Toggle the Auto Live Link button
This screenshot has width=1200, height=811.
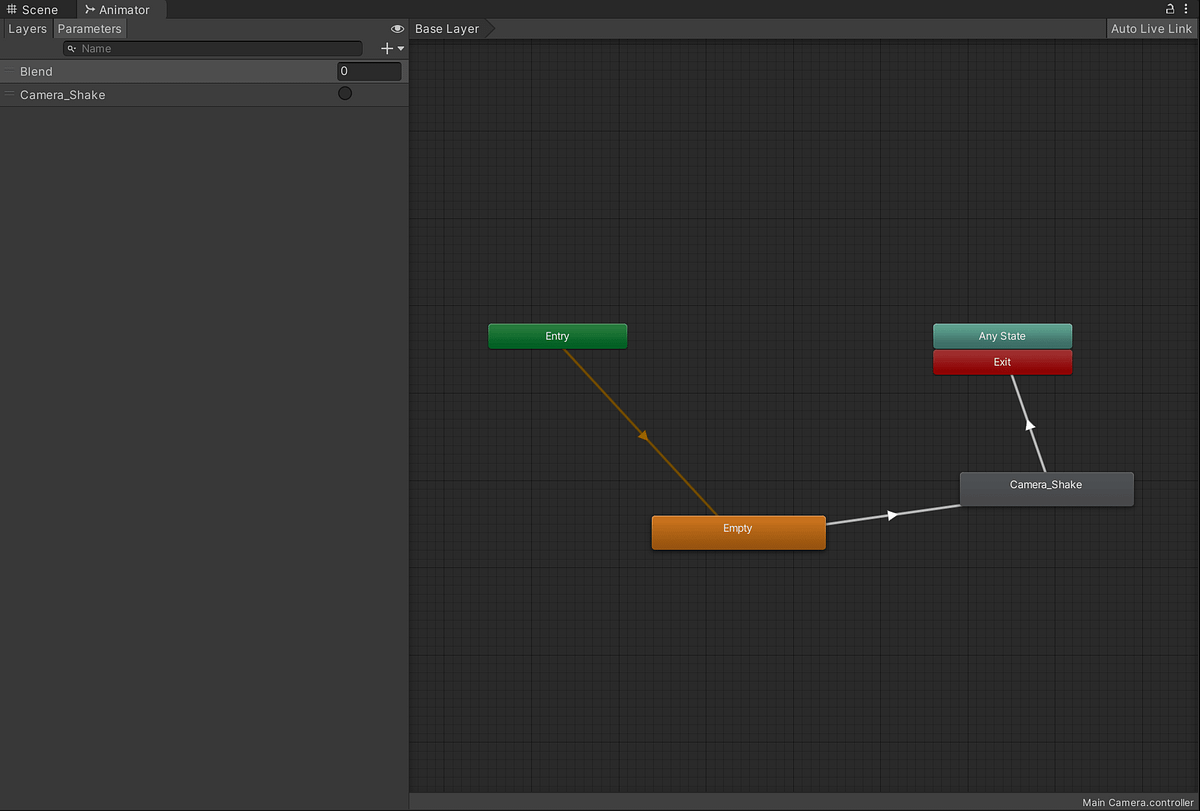(1150, 28)
